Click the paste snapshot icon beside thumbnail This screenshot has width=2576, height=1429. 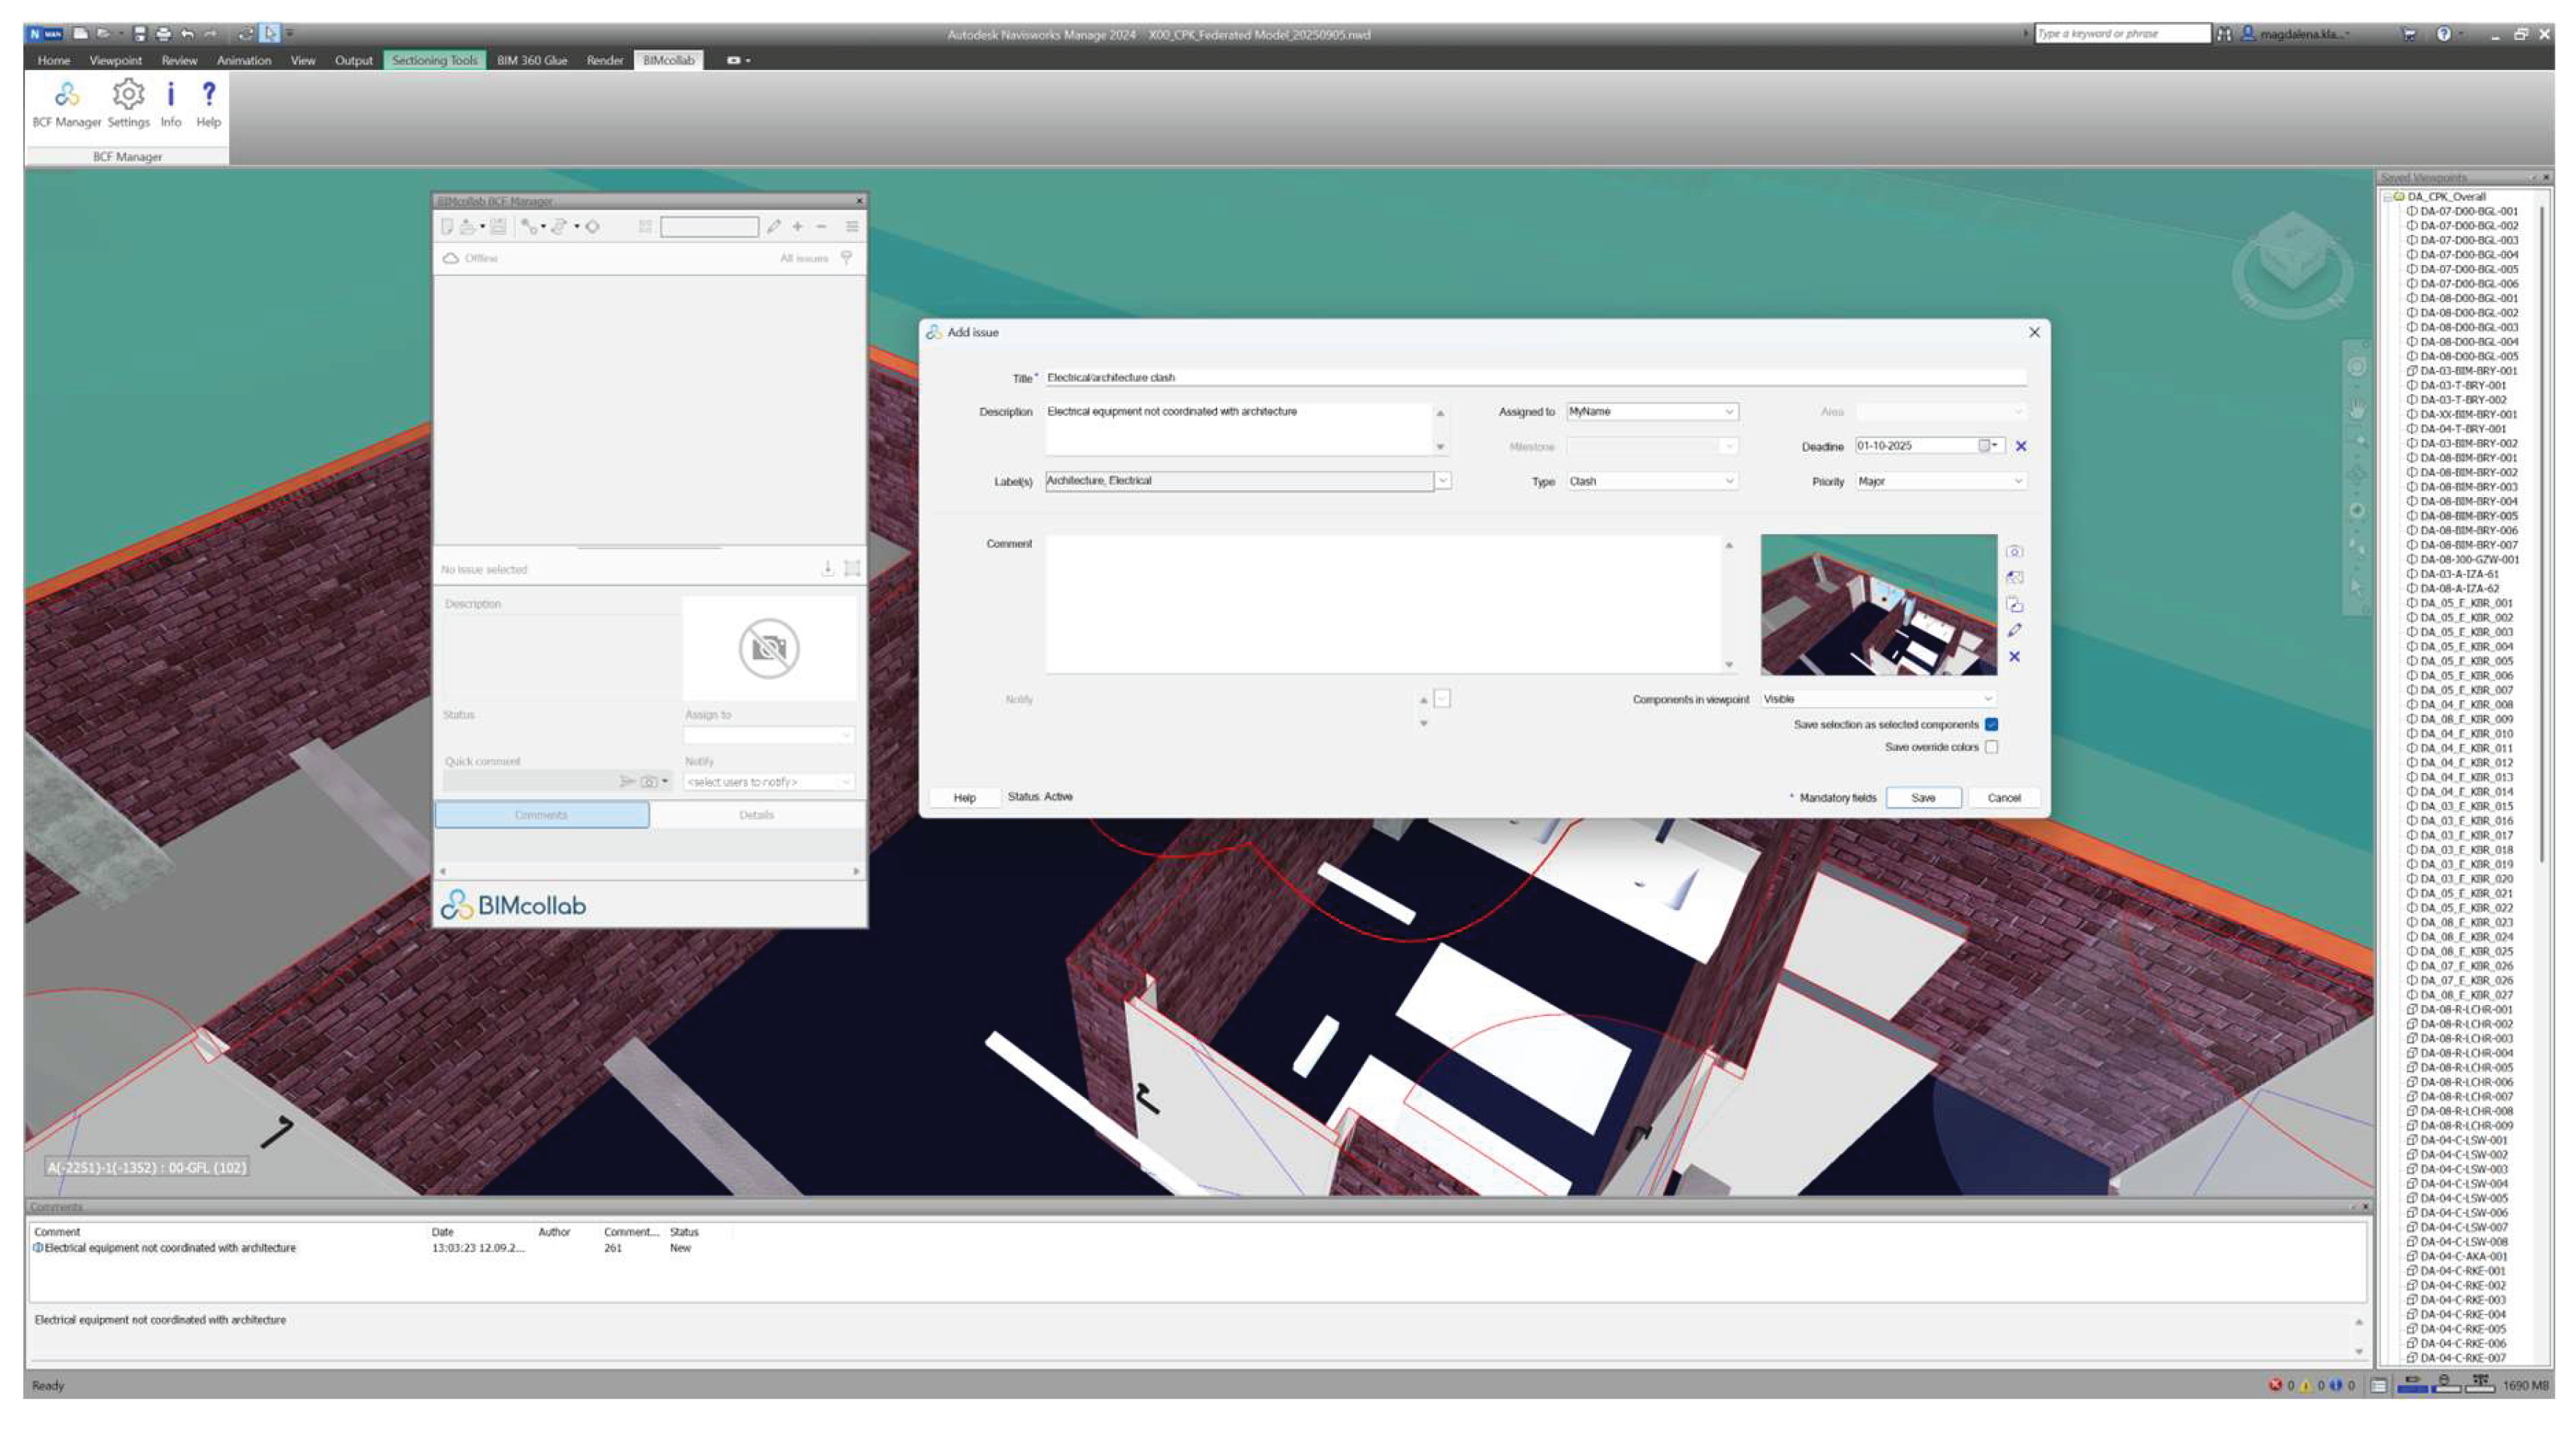pos(2014,604)
